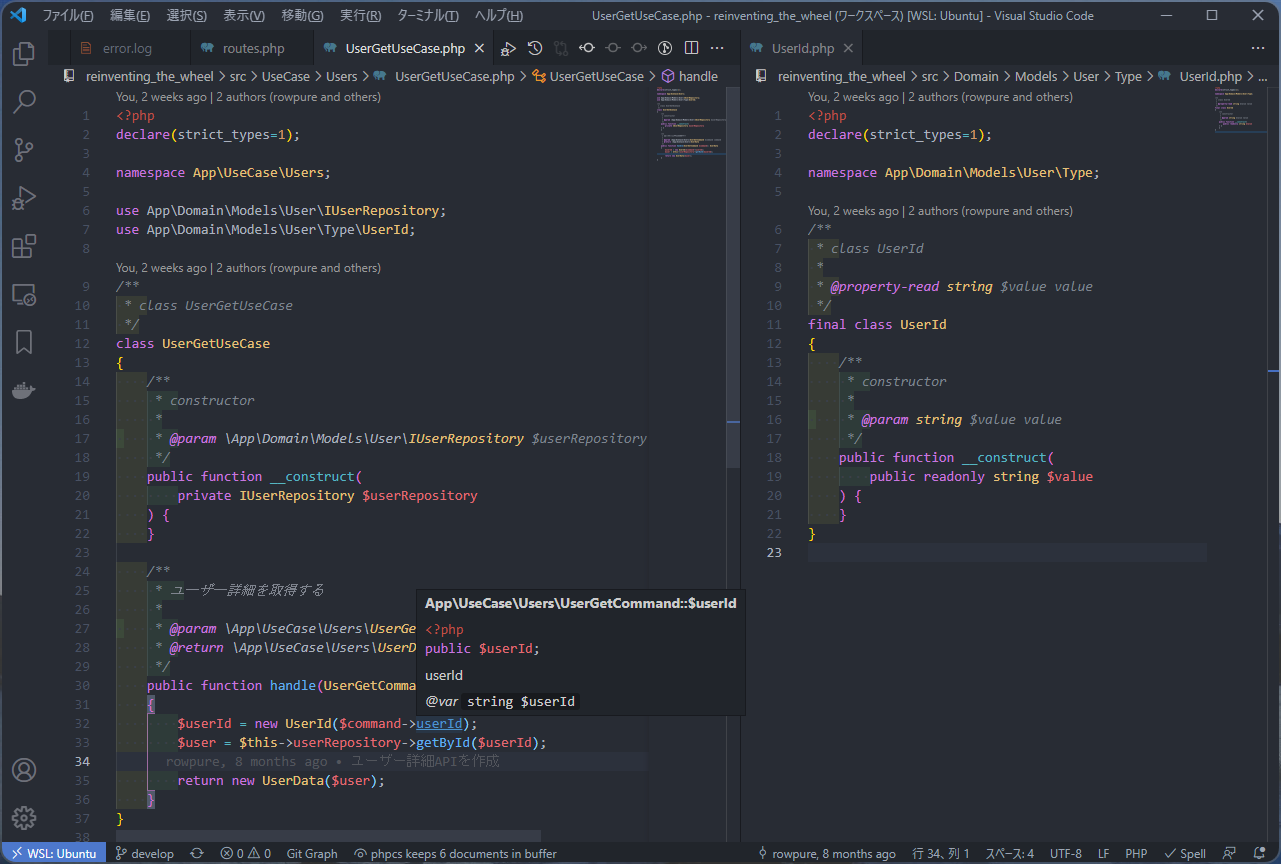Open file history with the clock icon
The width and height of the screenshot is (1281, 864).
pos(533,47)
